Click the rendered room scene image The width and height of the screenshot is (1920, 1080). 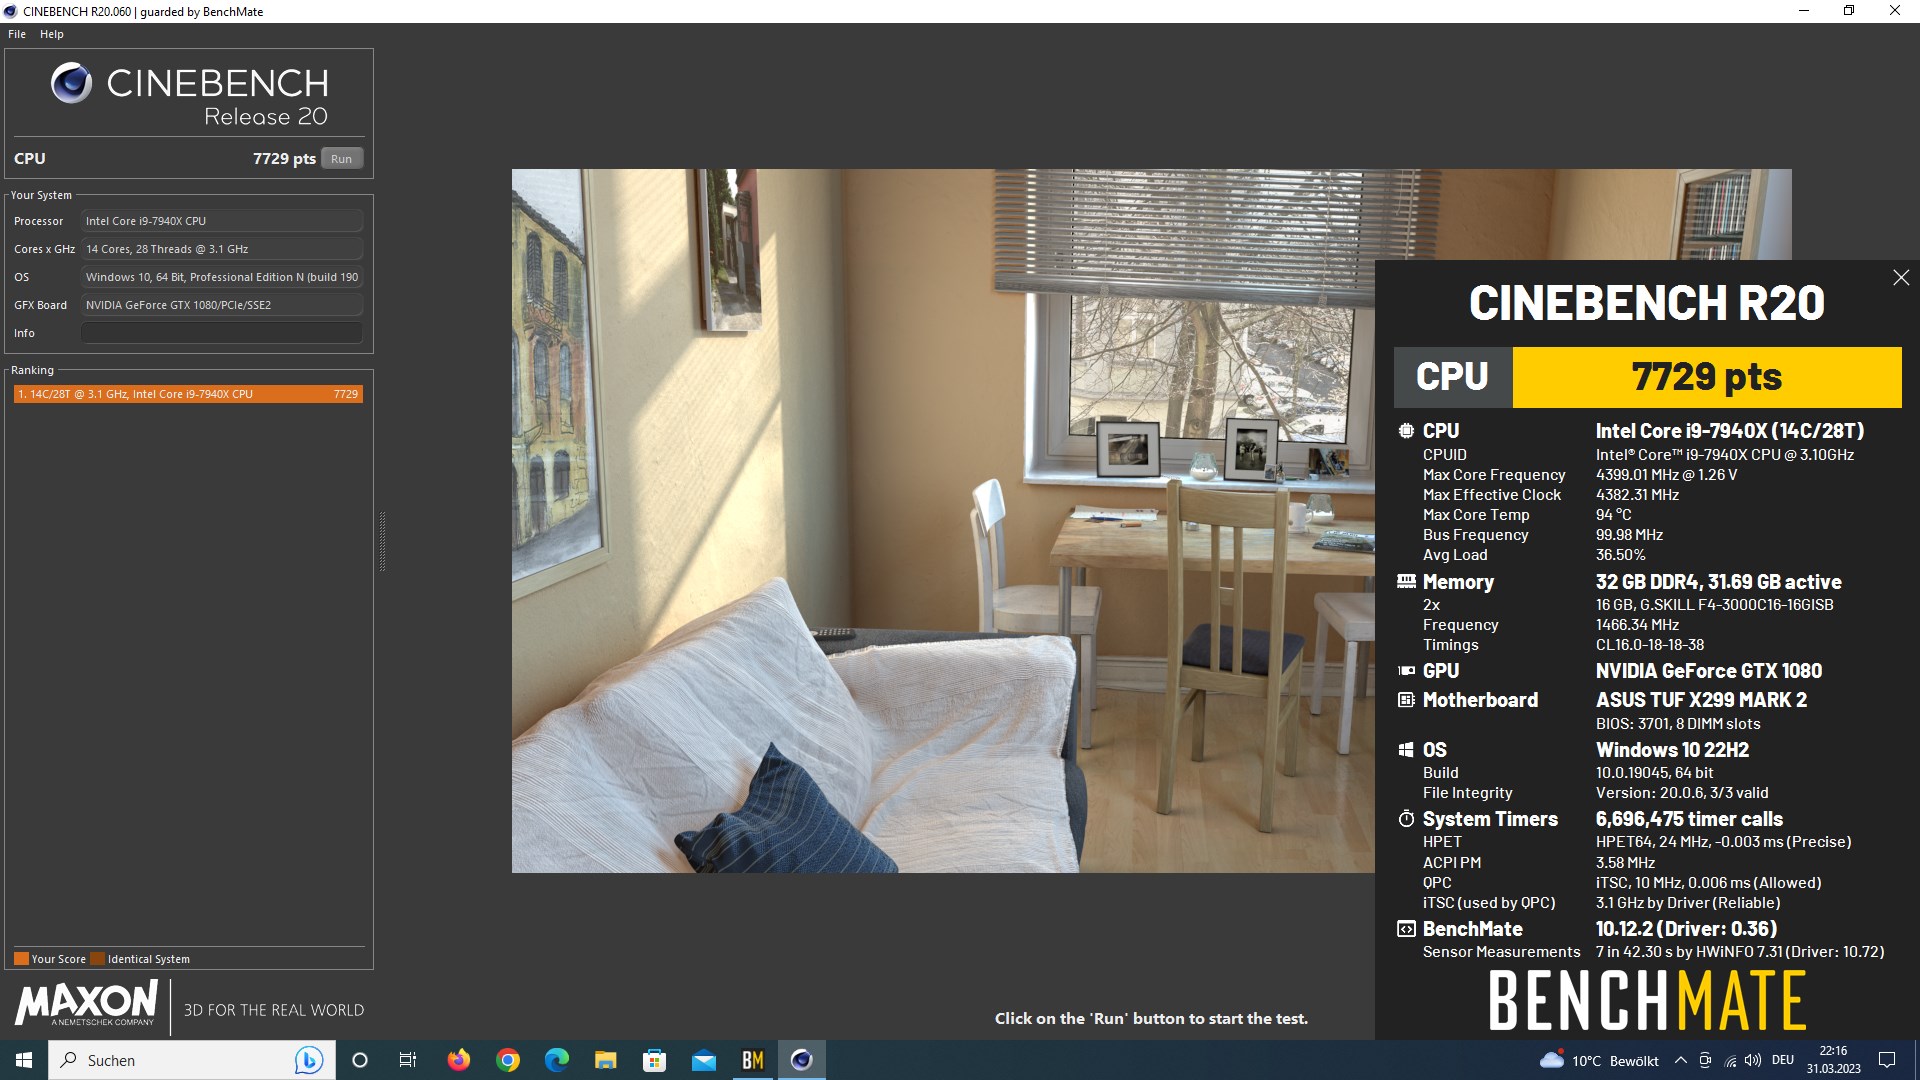click(943, 520)
